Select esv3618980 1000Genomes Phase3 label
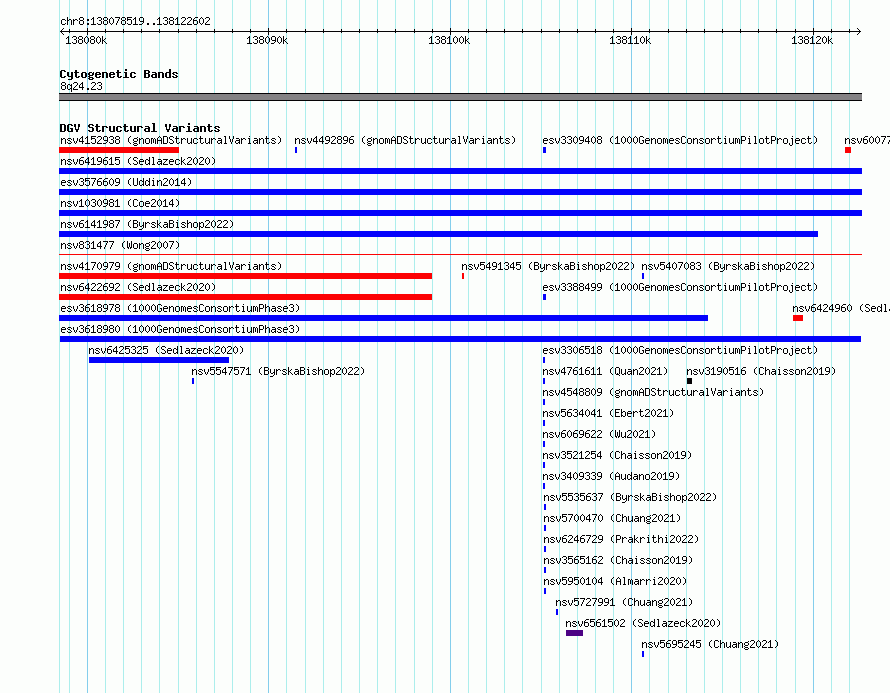 point(180,329)
